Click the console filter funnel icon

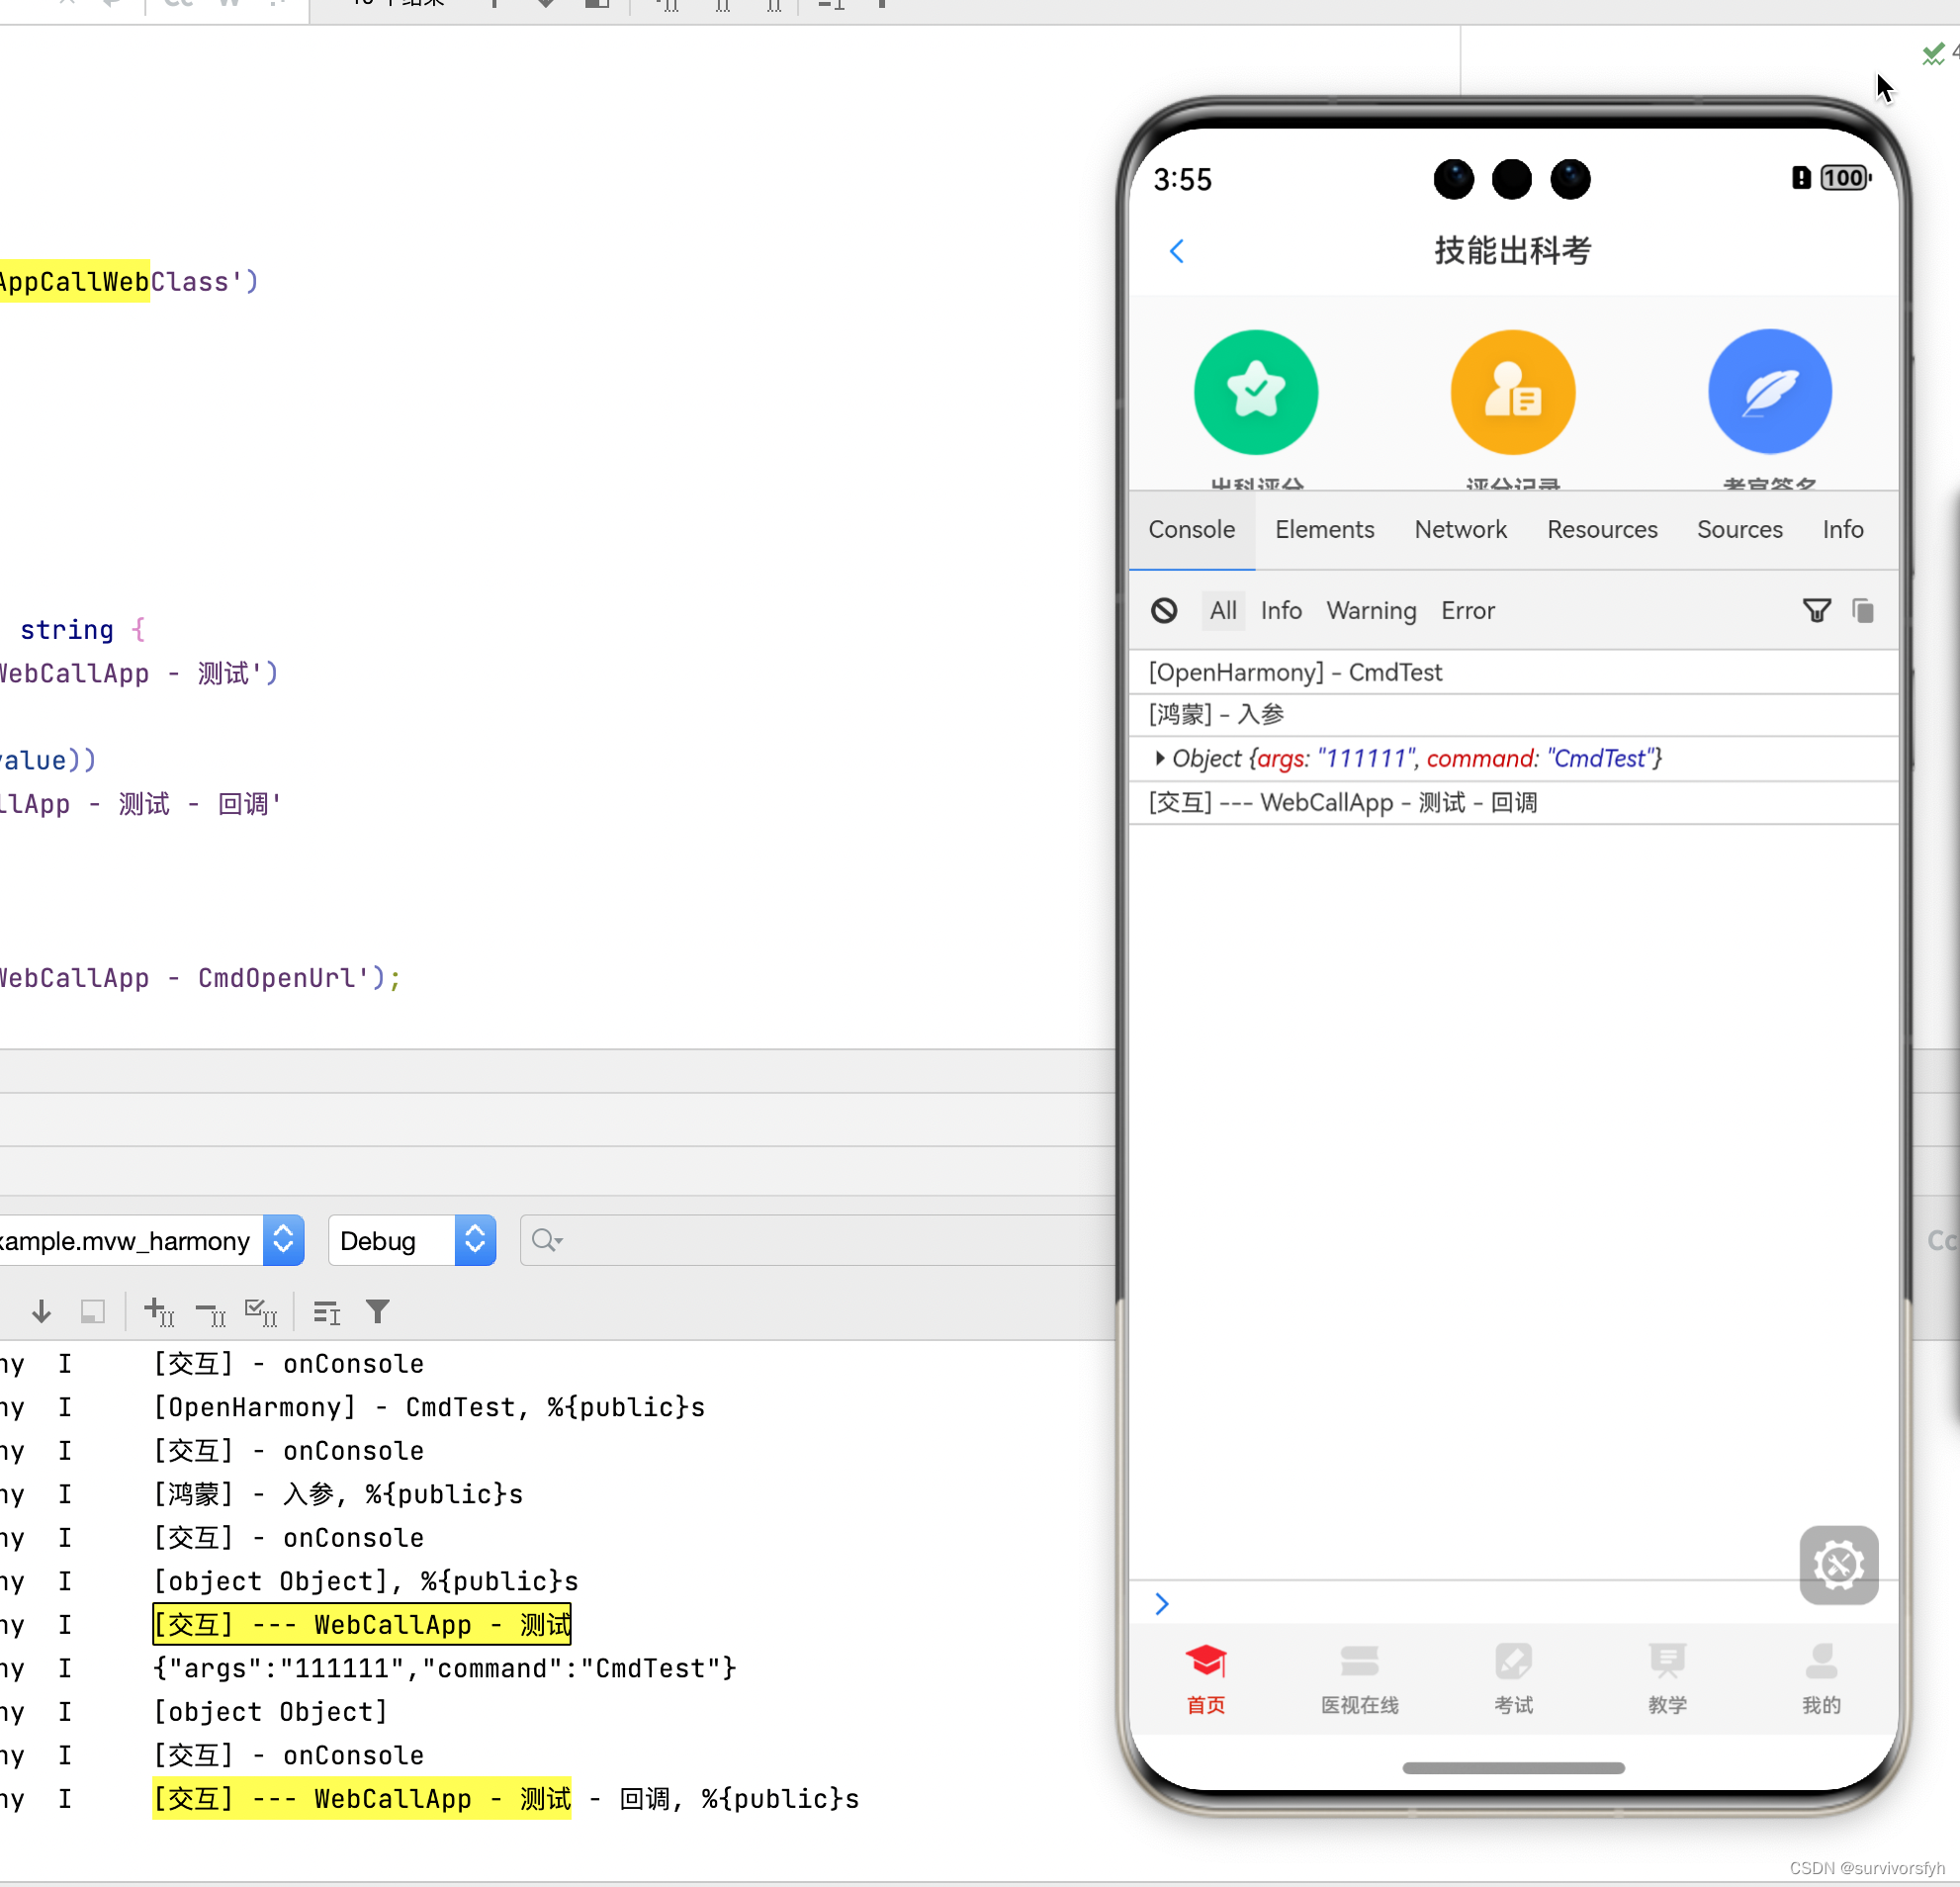point(1816,610)
